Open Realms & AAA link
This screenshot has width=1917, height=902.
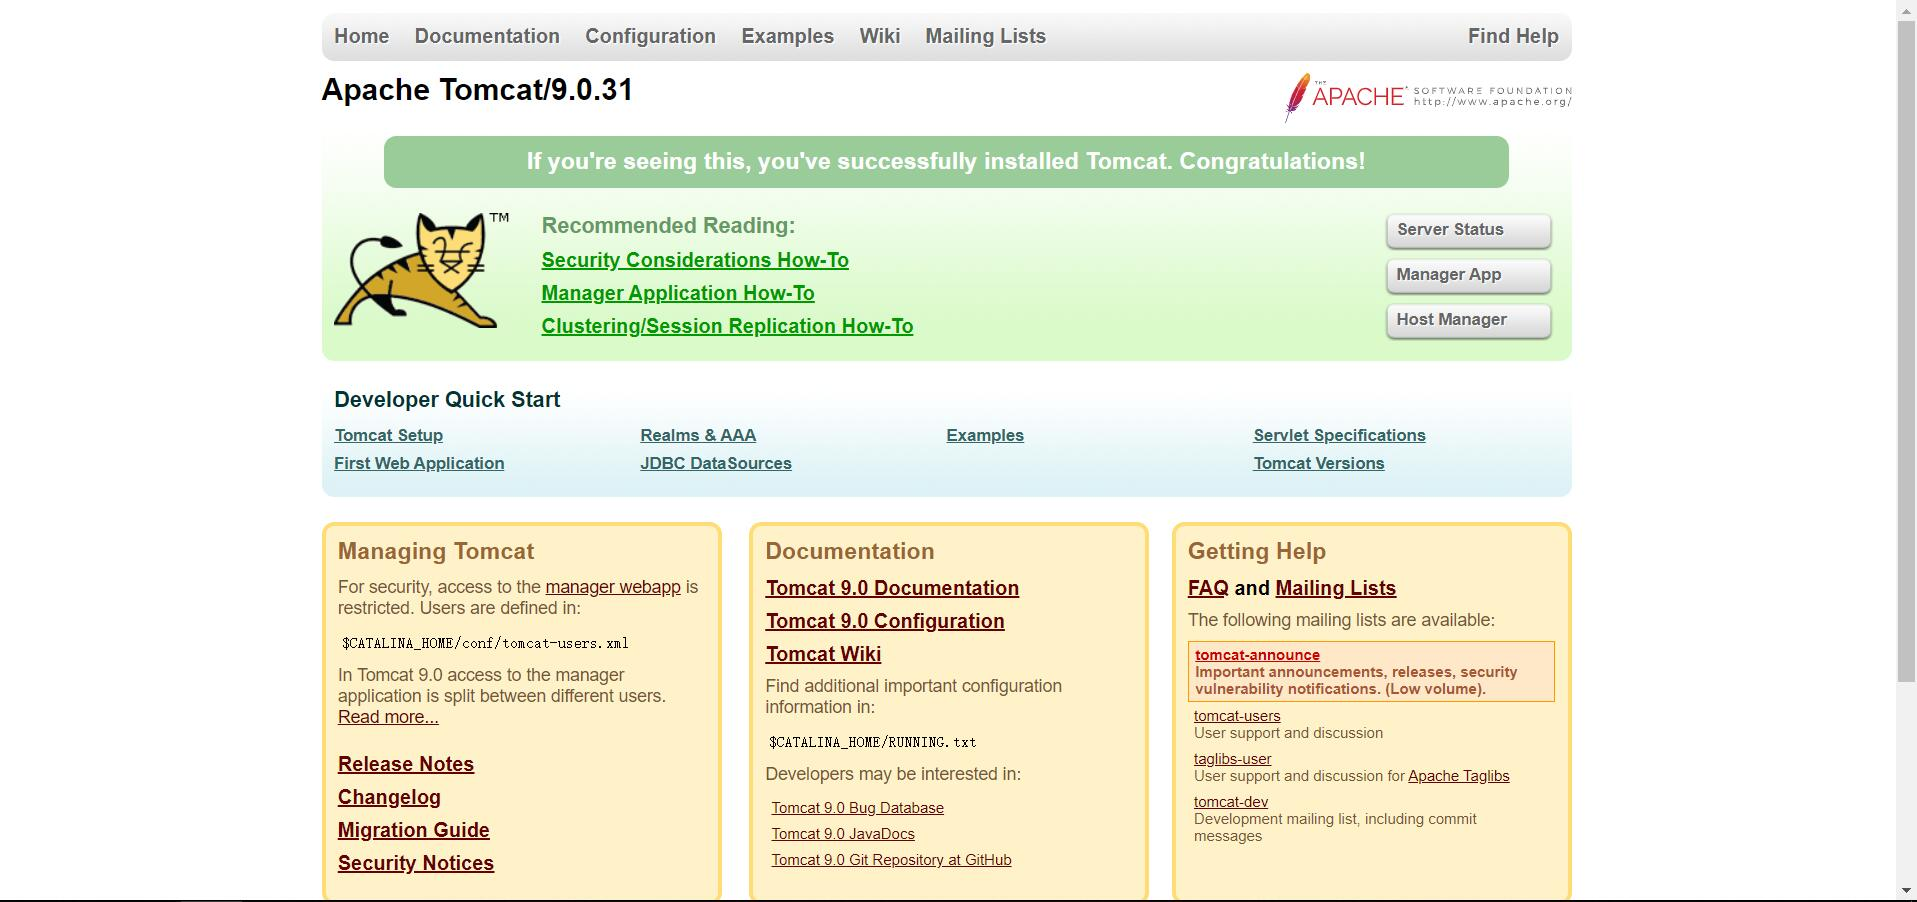tap(698, 435)
